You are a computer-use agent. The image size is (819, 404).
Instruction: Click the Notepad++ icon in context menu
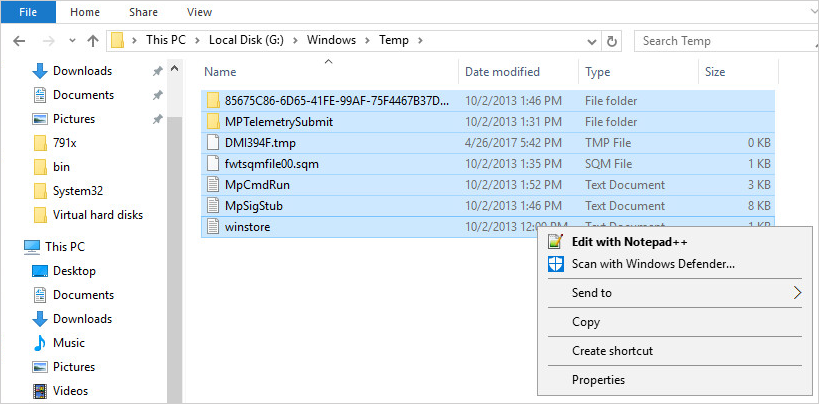(555, 241)
